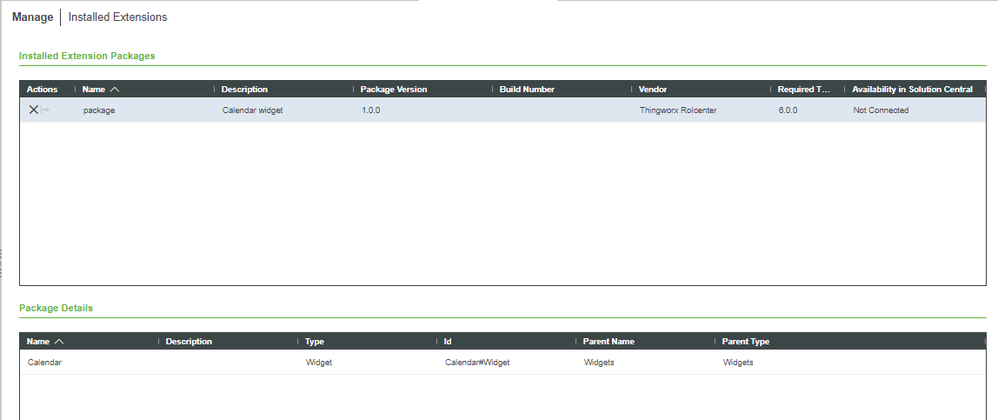
Task: Select the '1.0.0' version cell
Action: 371,110
